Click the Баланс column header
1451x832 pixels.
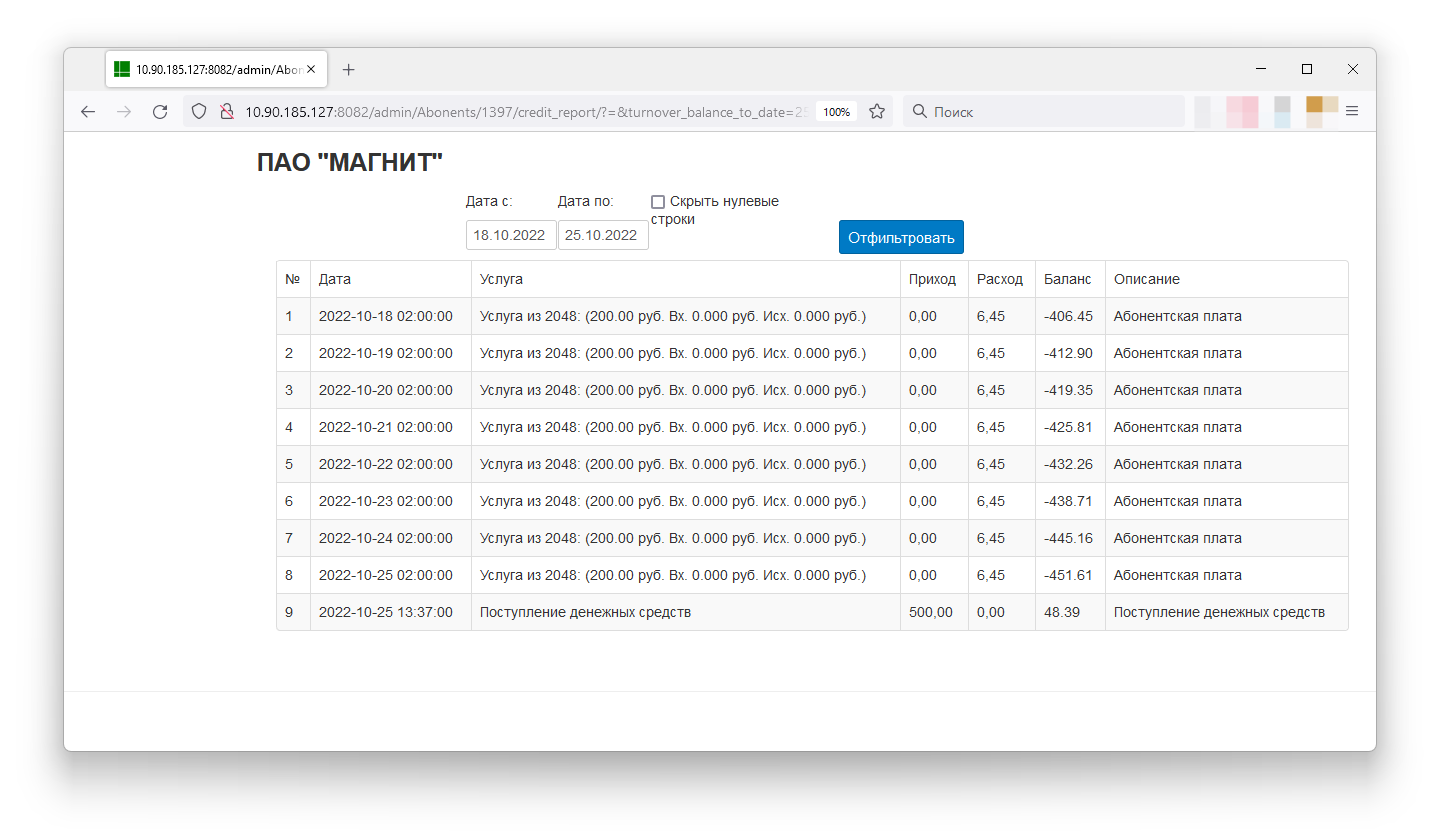pyautogui.click(x=1068, y=279)
